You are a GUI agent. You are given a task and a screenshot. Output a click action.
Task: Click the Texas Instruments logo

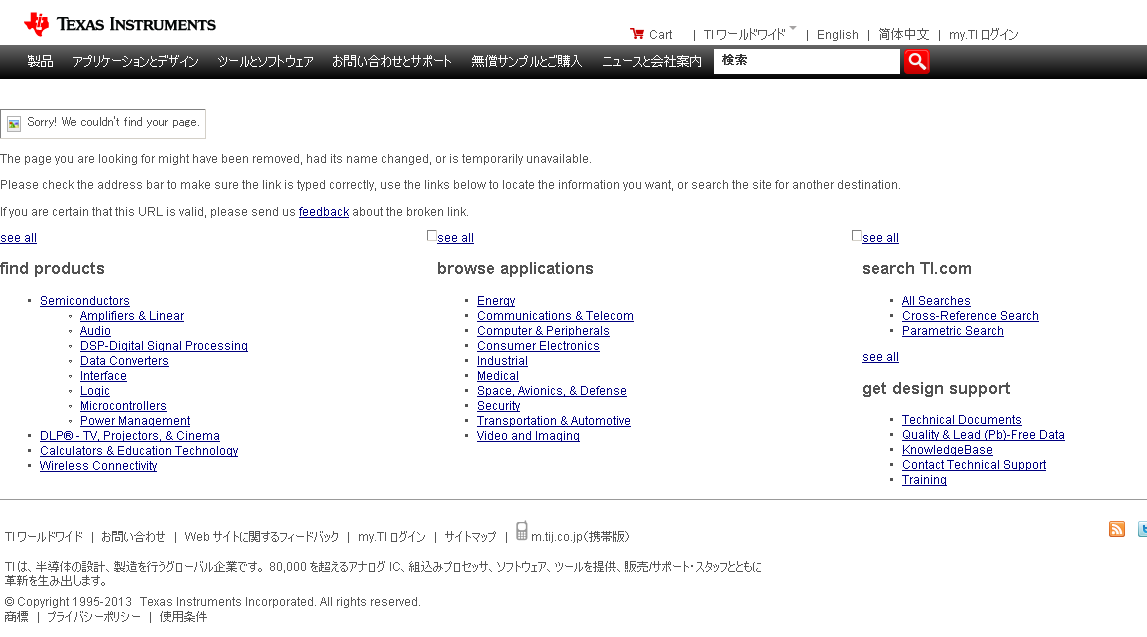coord(120,24)
